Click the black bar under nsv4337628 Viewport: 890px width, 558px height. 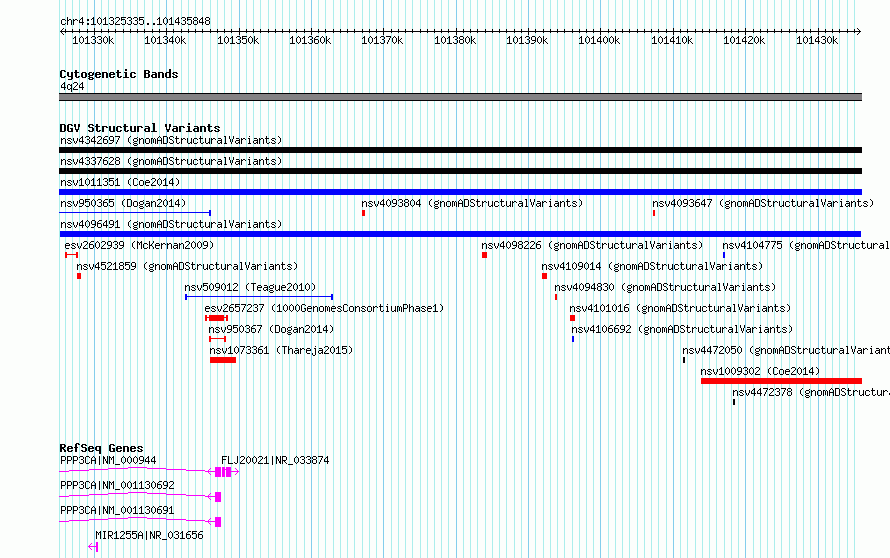pyautogui.click(x=460, y=171)
